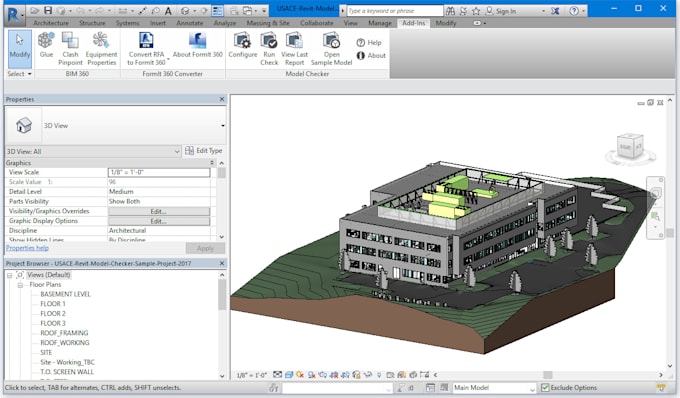Click the detail level icon in view control bar

[278, 375]
